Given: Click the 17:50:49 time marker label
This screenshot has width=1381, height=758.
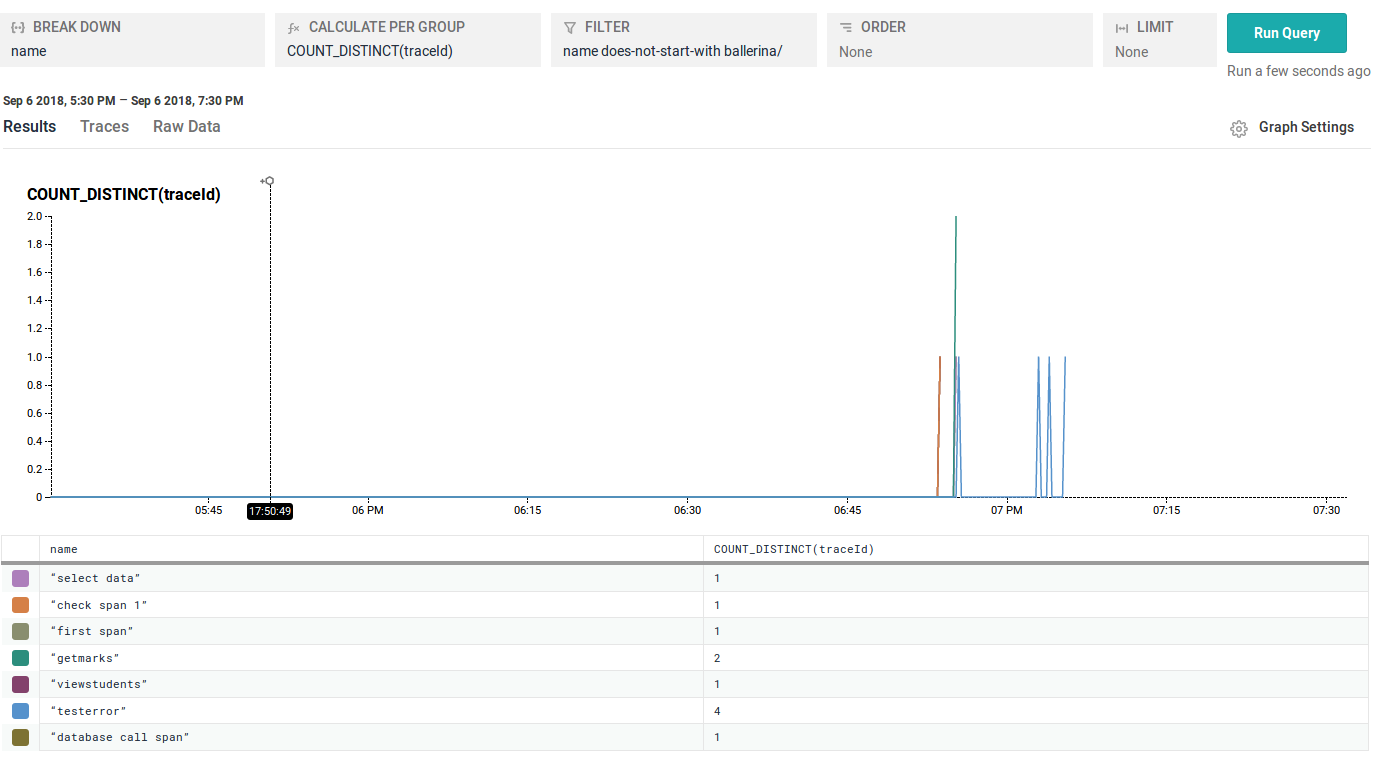Looking at the screenshot, I should point(270,511).
